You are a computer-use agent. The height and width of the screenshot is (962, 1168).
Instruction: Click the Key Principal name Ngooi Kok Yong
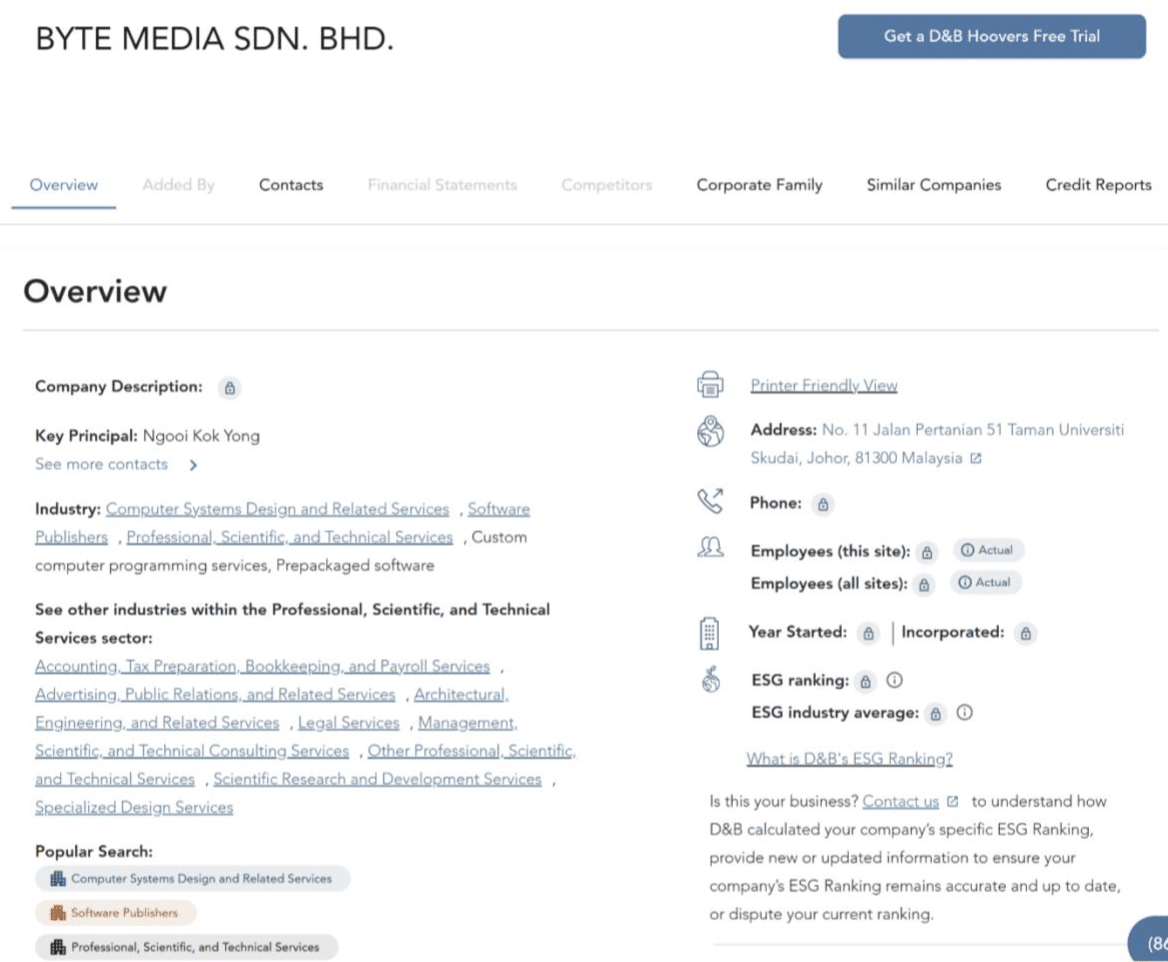[x=201, y=436]
